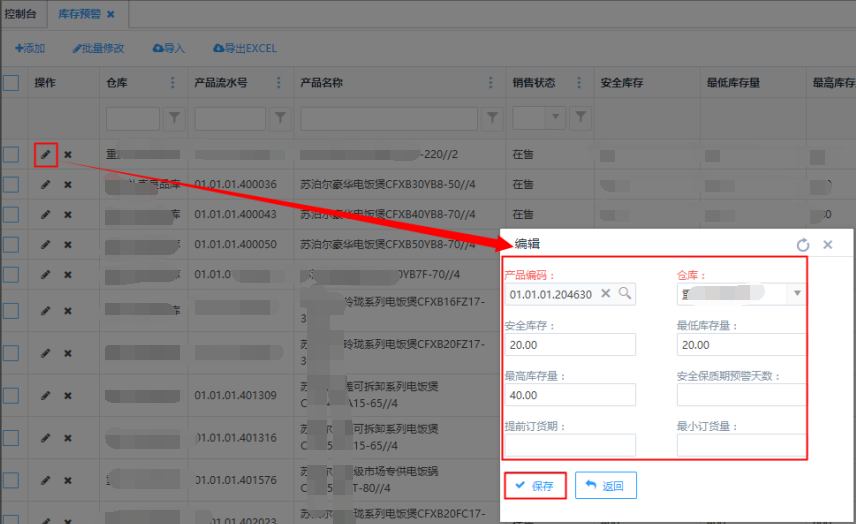Click the 导出EXCEL toolbar item
This screenshot has width=856, height=524.
click(245, 48)
